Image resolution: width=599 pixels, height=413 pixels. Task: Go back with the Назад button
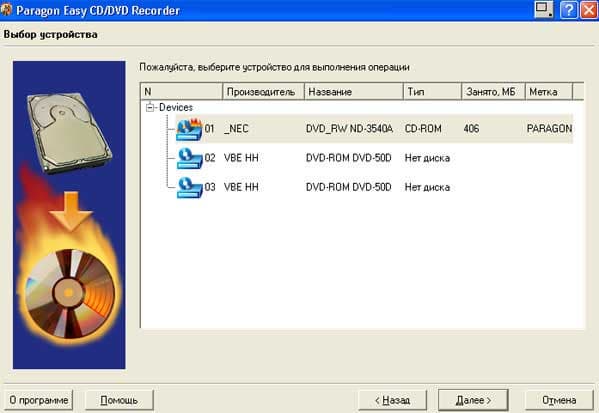(392, 400)
